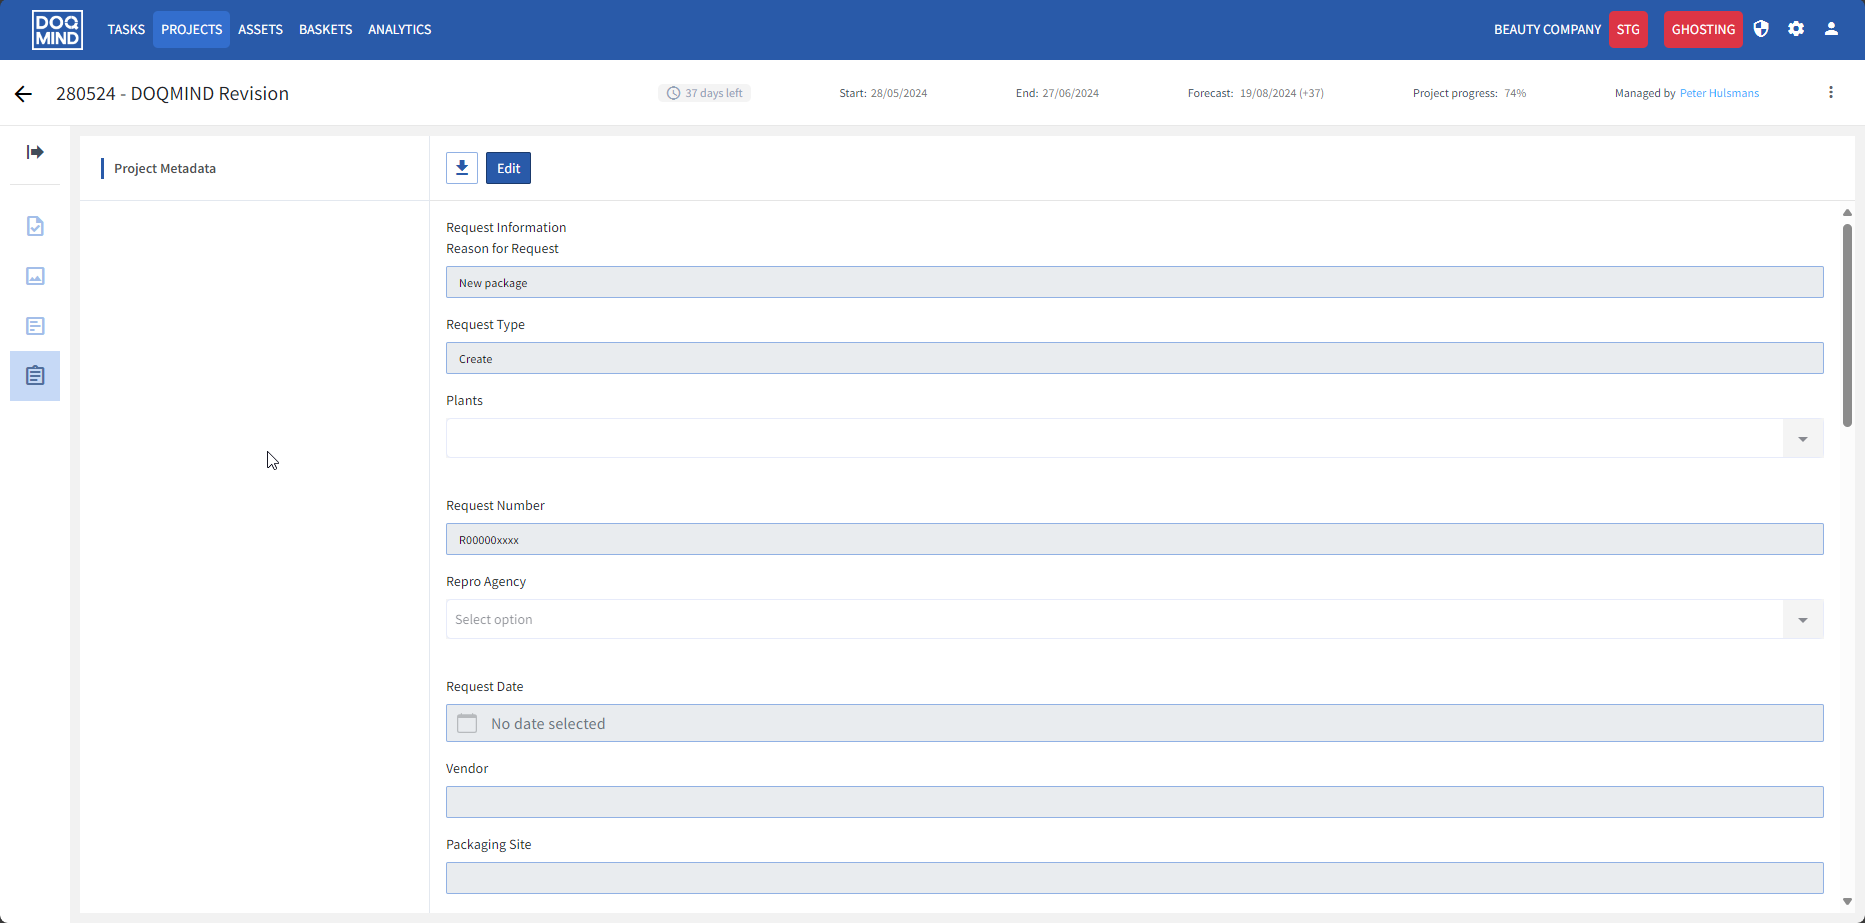The height and width of the screenshot is (923, 1865).
Task: Click the Ghosting button
Action: (1702, 30)
